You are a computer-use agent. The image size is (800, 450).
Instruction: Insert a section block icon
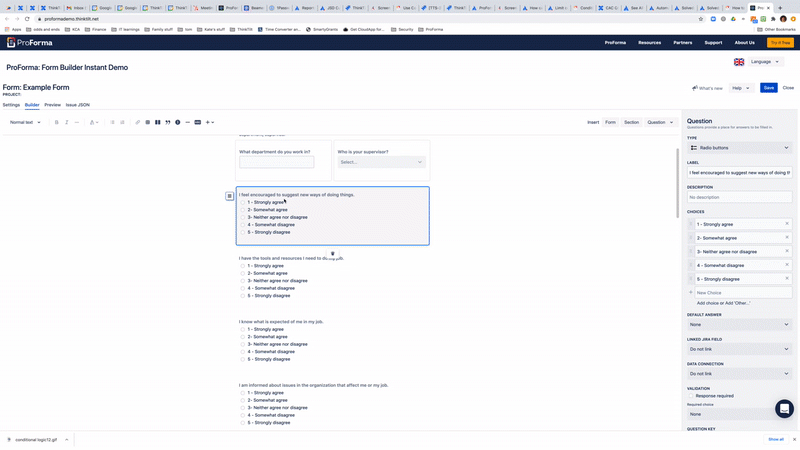(x=197, y=122)
